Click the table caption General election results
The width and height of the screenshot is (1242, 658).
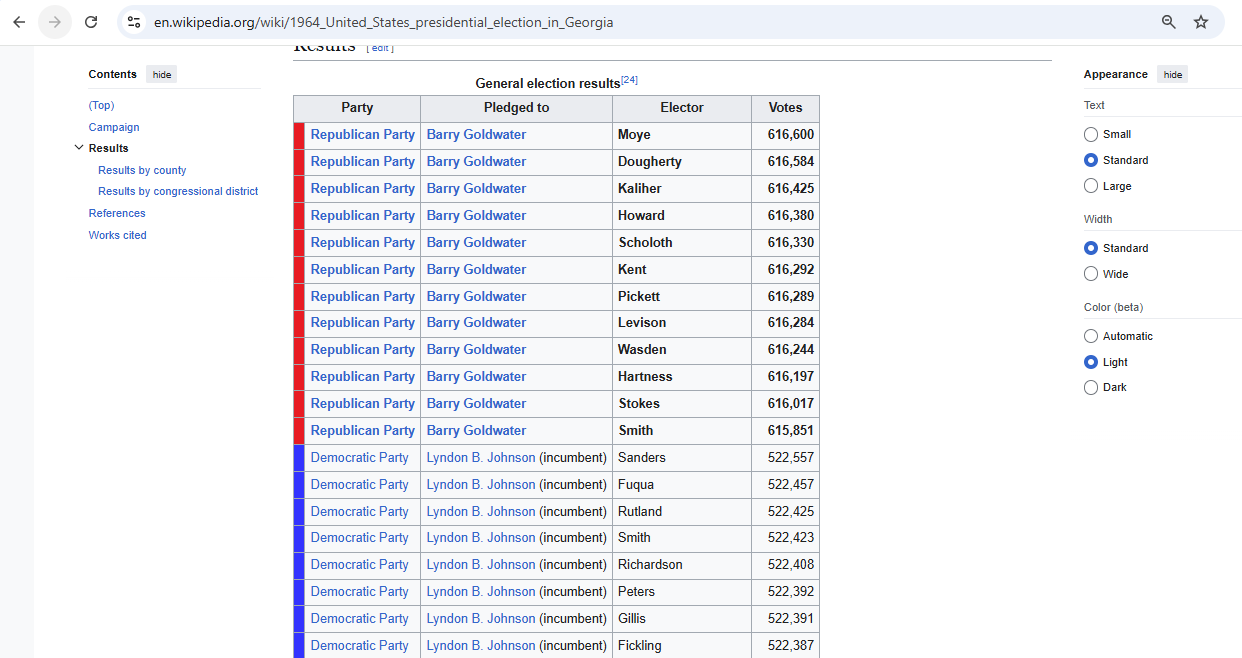pos(548,83)
